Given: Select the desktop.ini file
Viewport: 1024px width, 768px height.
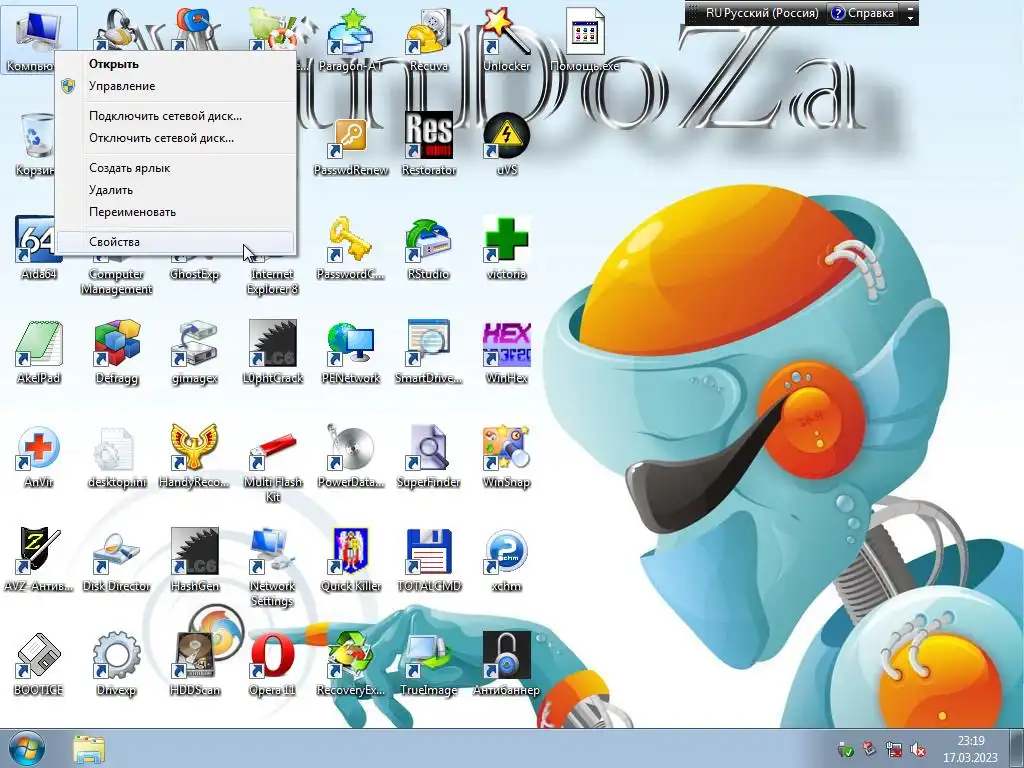Looking at the screenshot, I should (116, 457).
